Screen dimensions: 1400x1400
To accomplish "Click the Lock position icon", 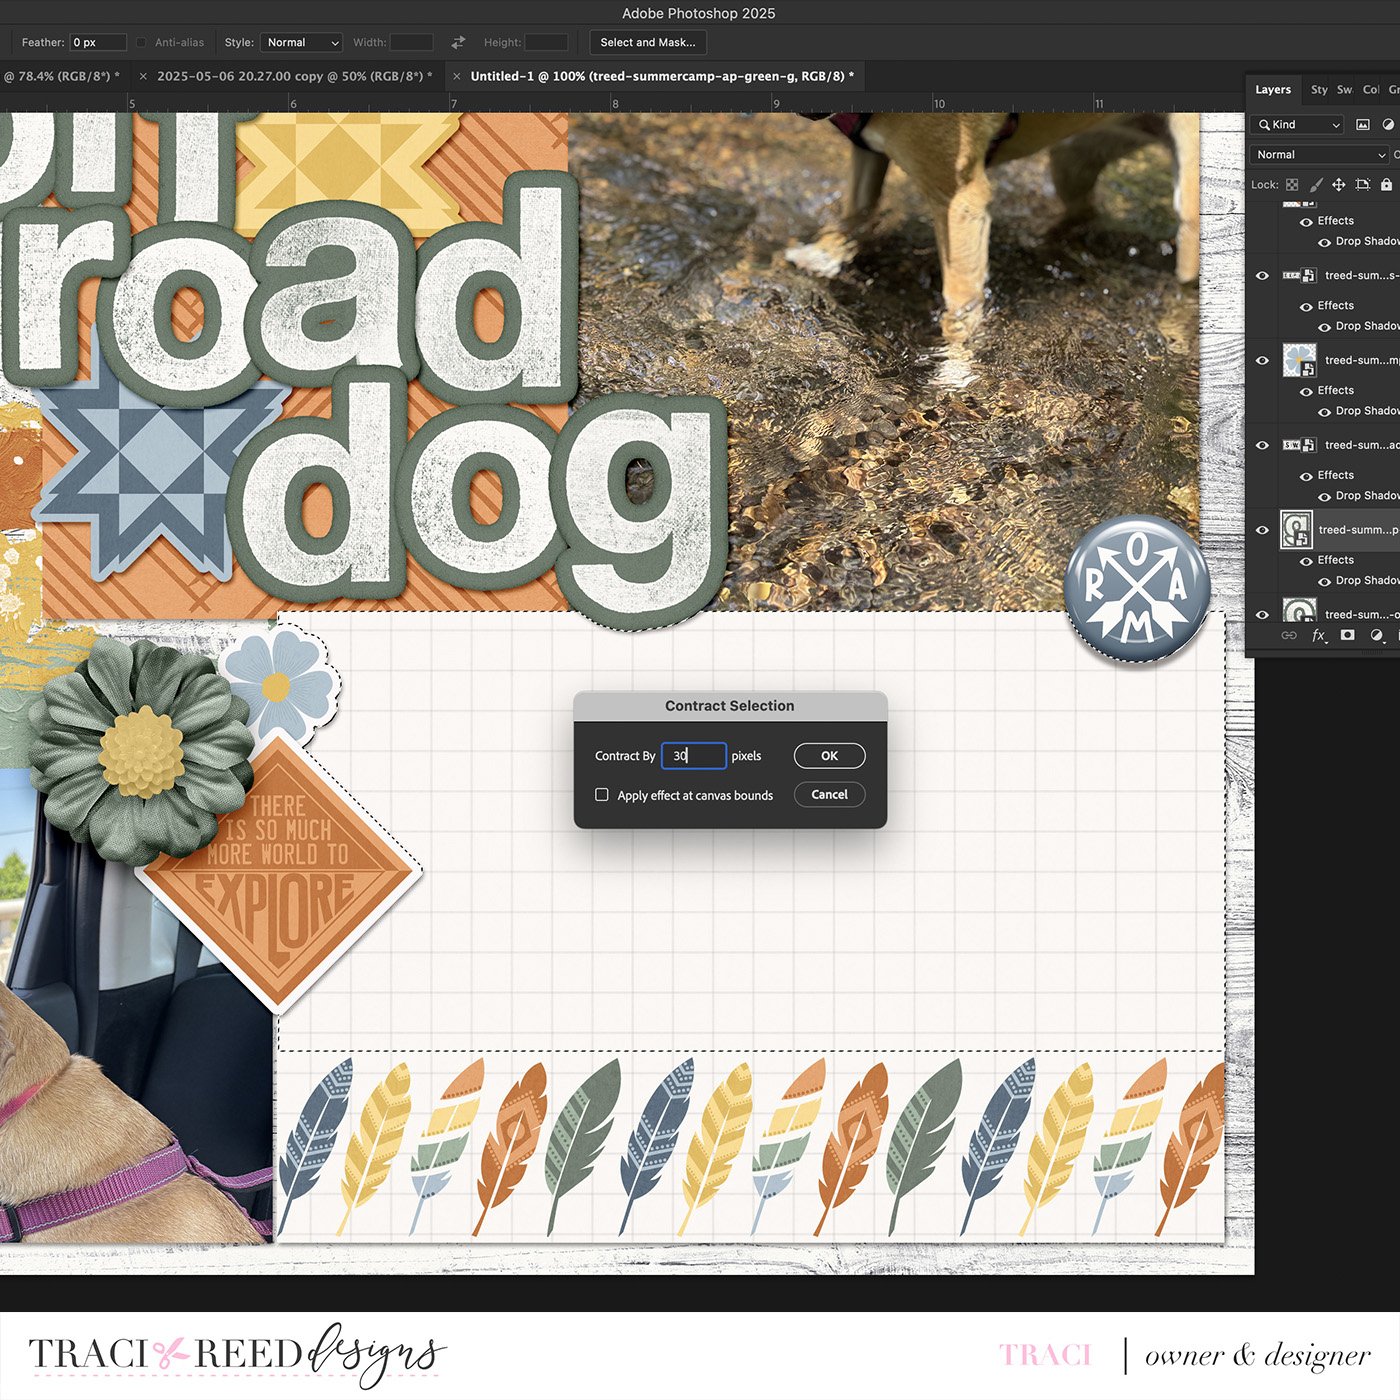I will (1338, 184).
